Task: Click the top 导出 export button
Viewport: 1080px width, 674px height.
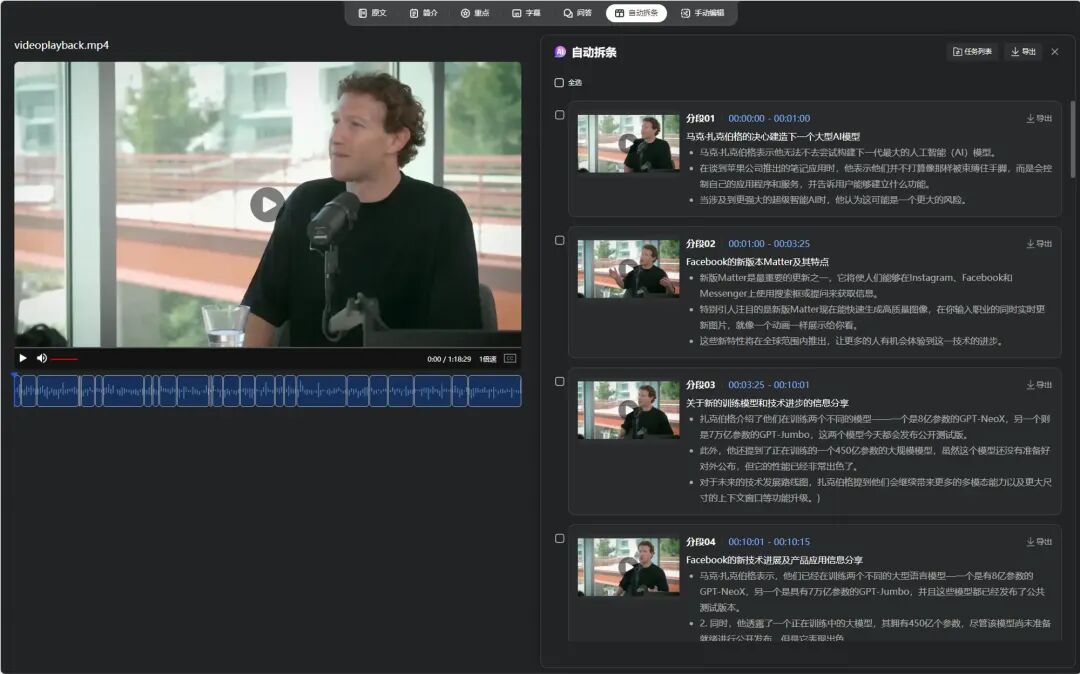Action: [x=1023, y=52]
